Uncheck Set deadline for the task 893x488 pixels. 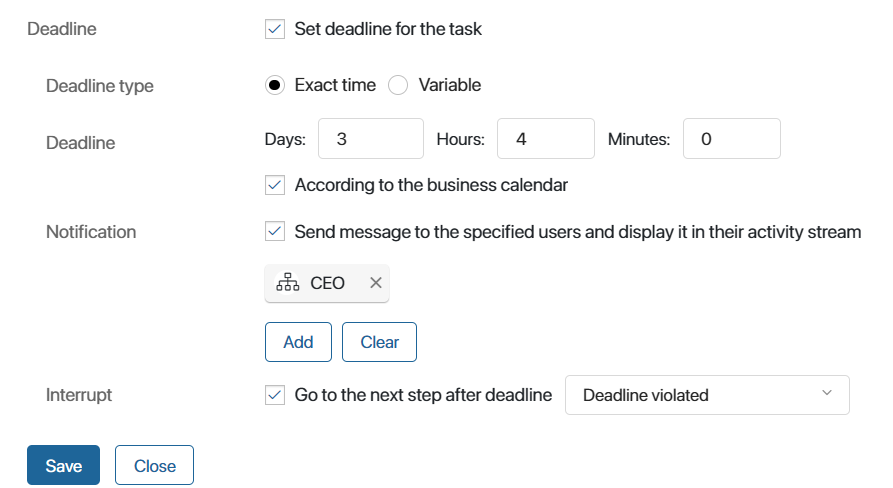coord(275,29)
